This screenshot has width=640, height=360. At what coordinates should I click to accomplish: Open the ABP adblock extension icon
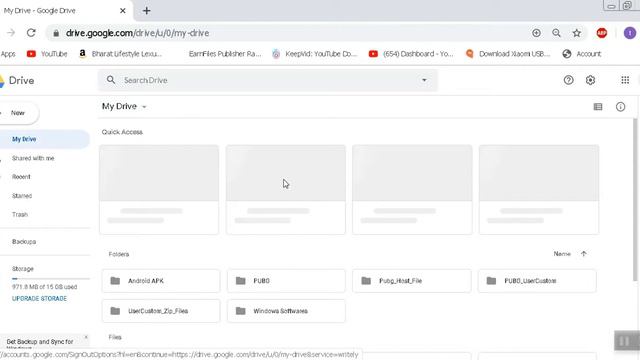pyautogui.click(x=602, y=33)
